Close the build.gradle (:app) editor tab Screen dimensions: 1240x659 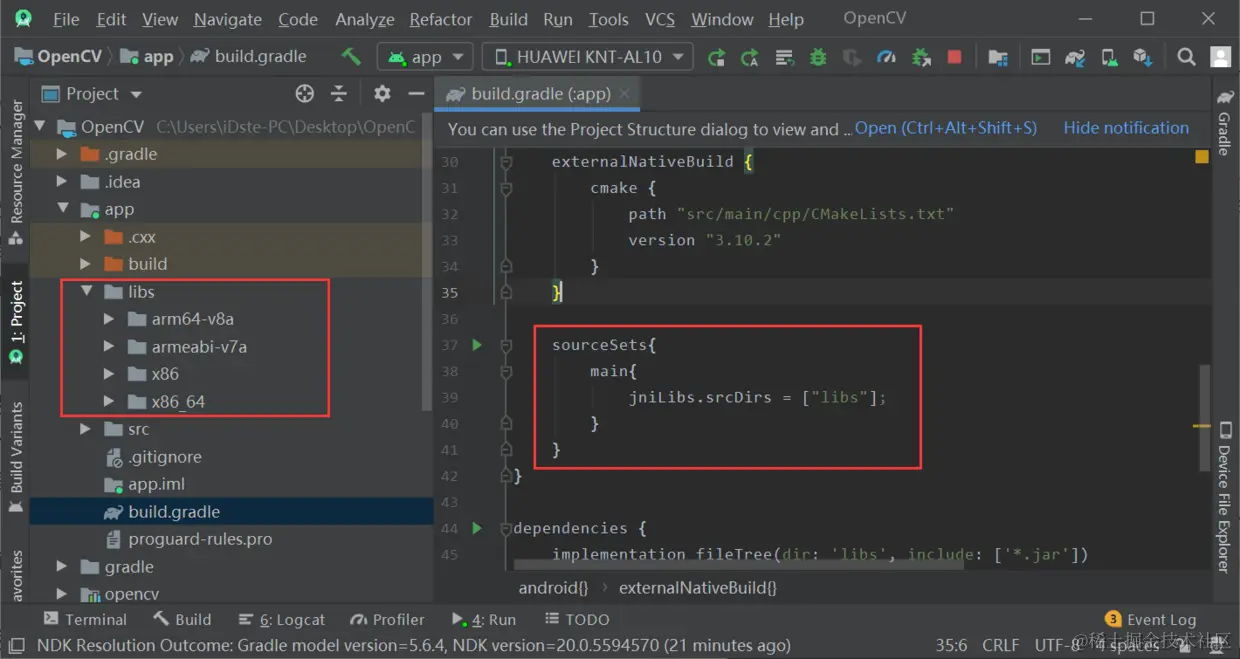click(625, 93)
